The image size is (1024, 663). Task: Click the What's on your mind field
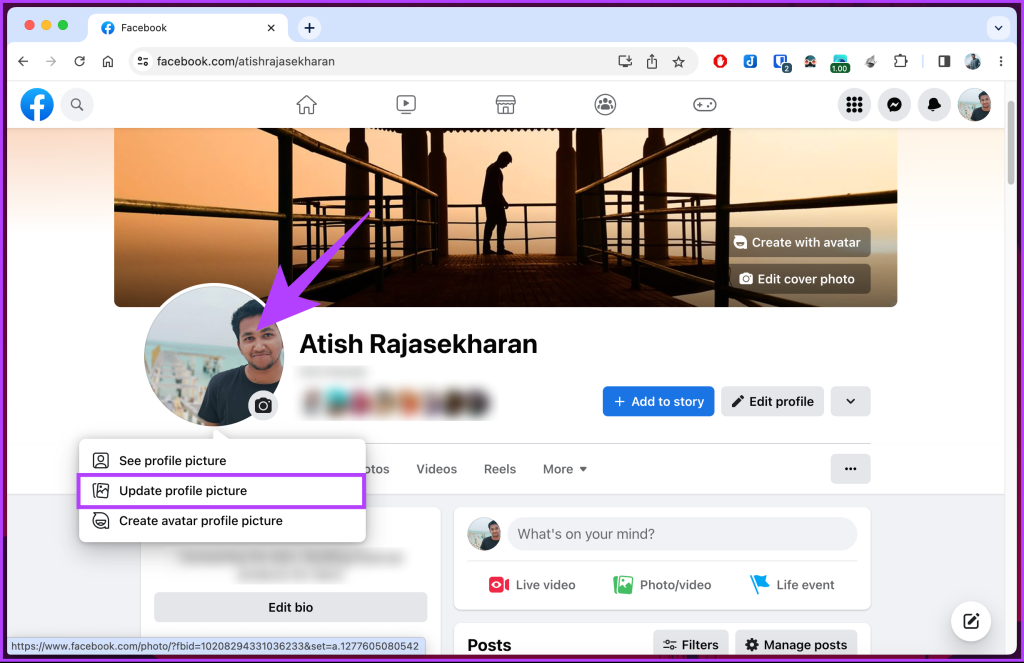pyautogui.click(x=681, y=534)
